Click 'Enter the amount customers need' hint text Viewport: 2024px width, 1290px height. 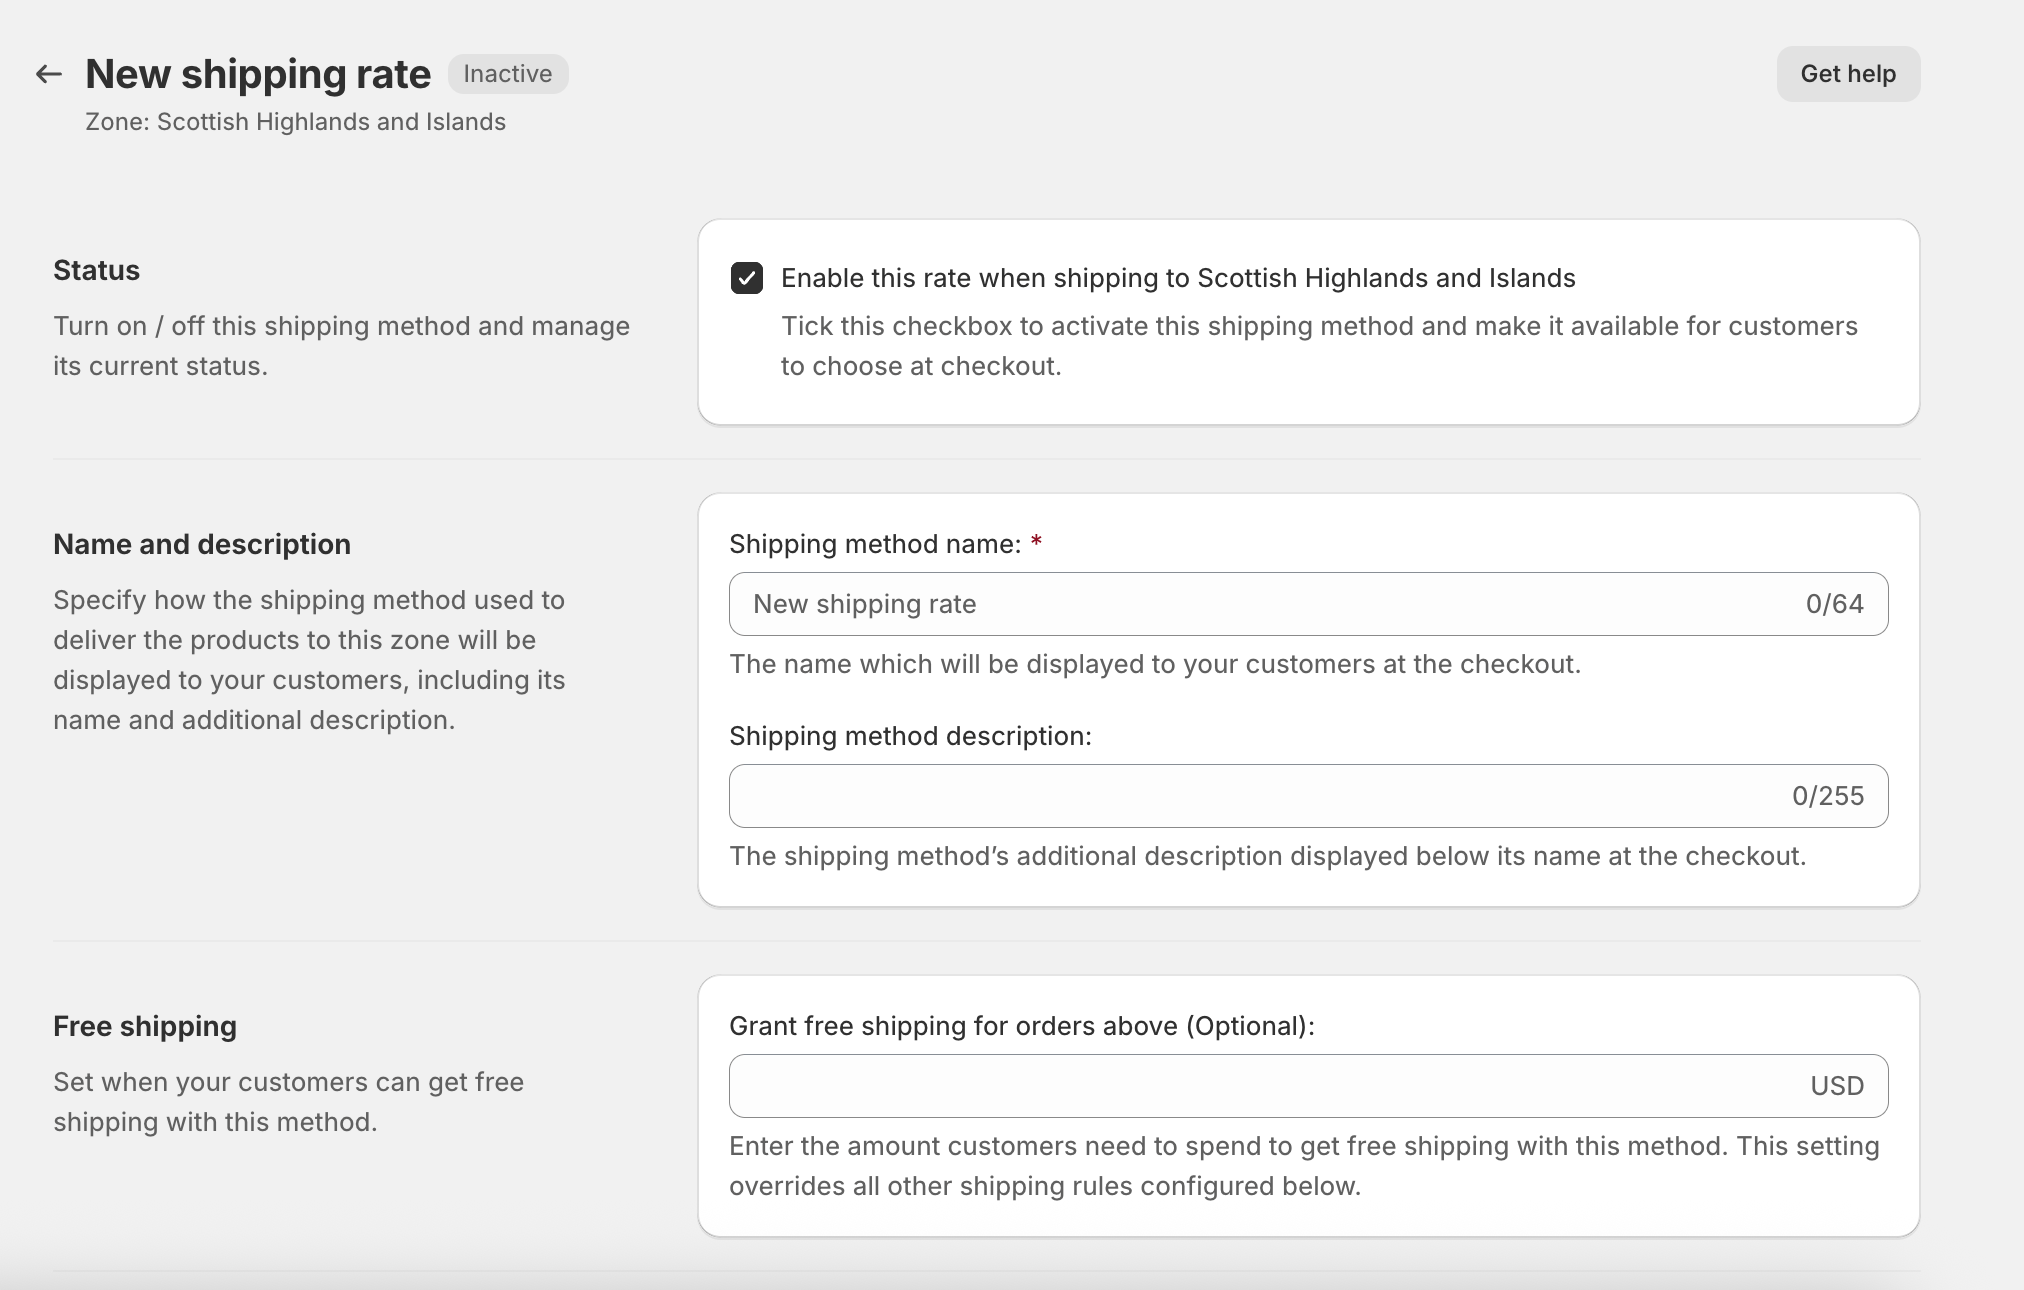point(1304,1166)
